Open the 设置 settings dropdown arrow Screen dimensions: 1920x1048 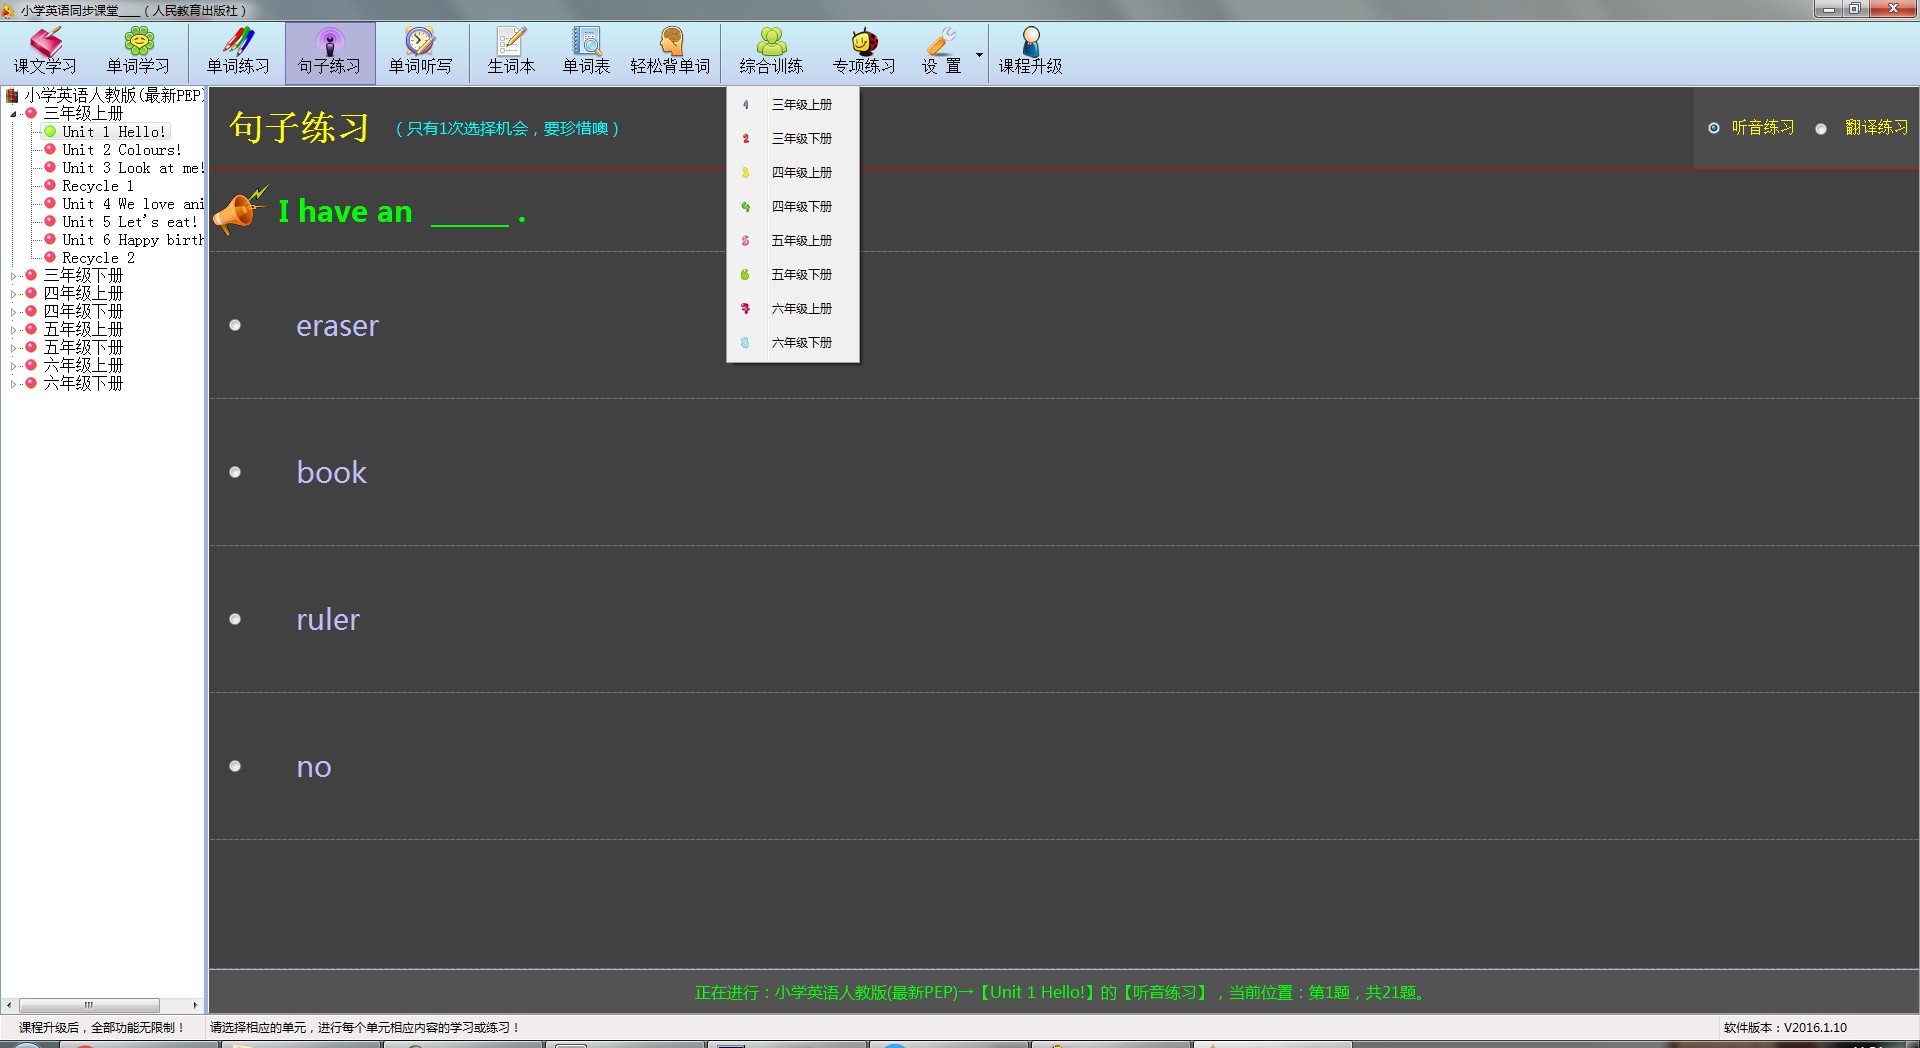[979, 55]
